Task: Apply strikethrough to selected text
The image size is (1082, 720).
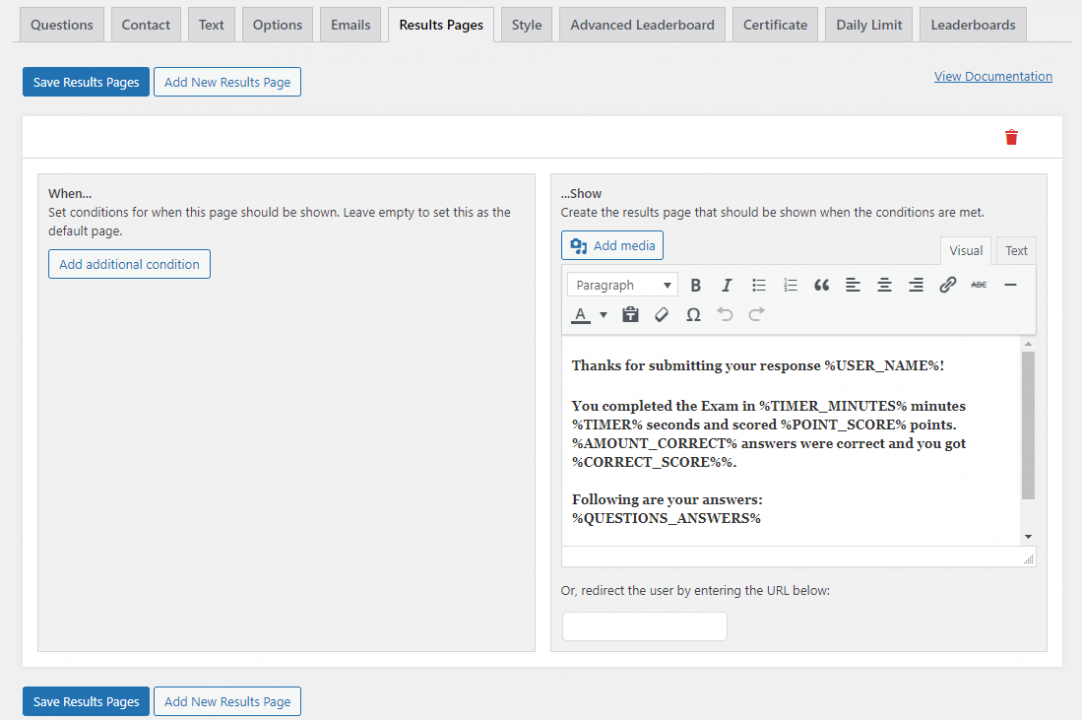Action: [x=979, y=284]
